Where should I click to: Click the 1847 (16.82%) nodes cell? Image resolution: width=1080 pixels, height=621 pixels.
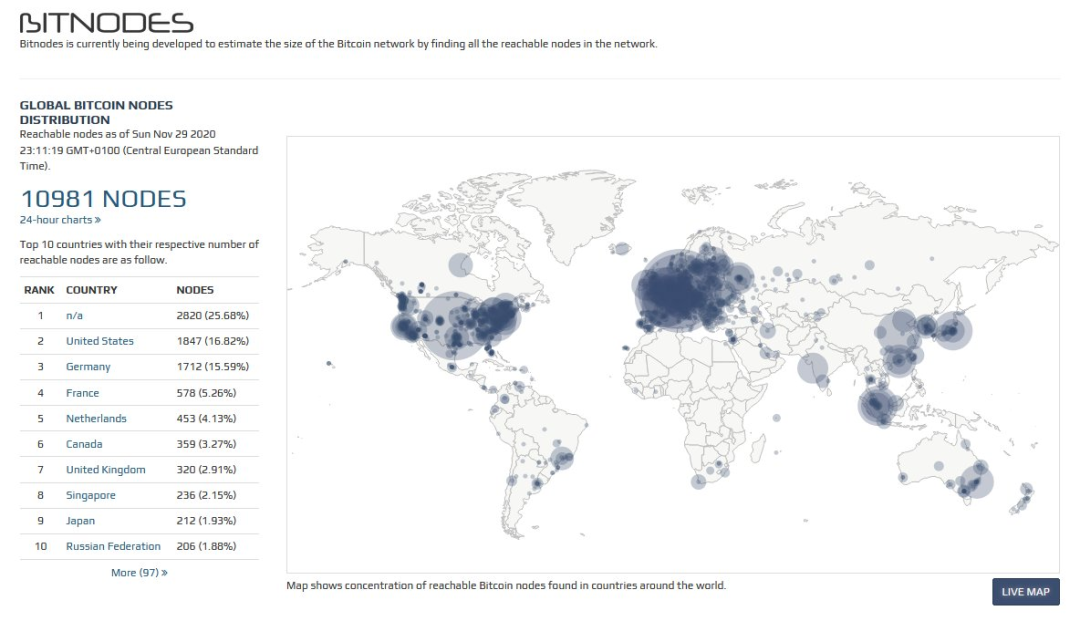click(213, 341)
